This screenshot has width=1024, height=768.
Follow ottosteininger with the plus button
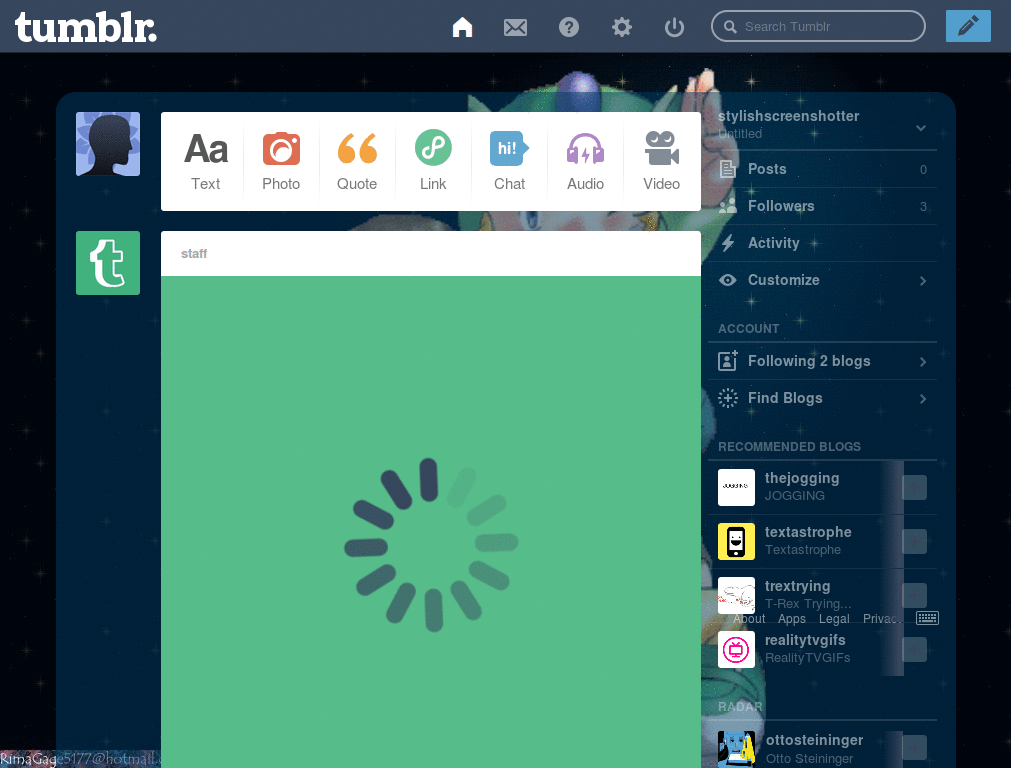pyautogui.click(x=915, y=748)
